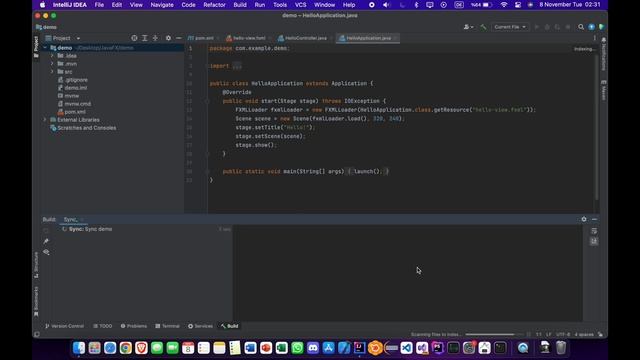Open the Build menu in menu bar
640x360 pixels.
[x=240, y=5]
